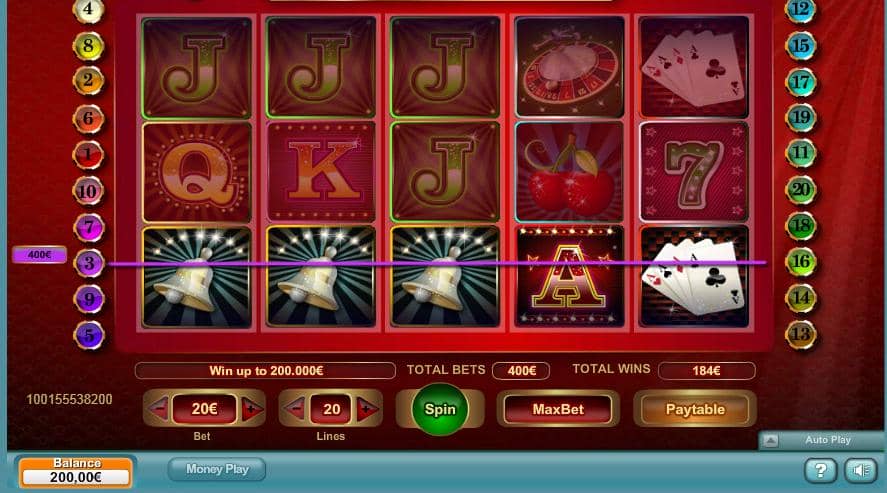
Task: Select payline number 7 marker
Action: click(x=89, y=227)
